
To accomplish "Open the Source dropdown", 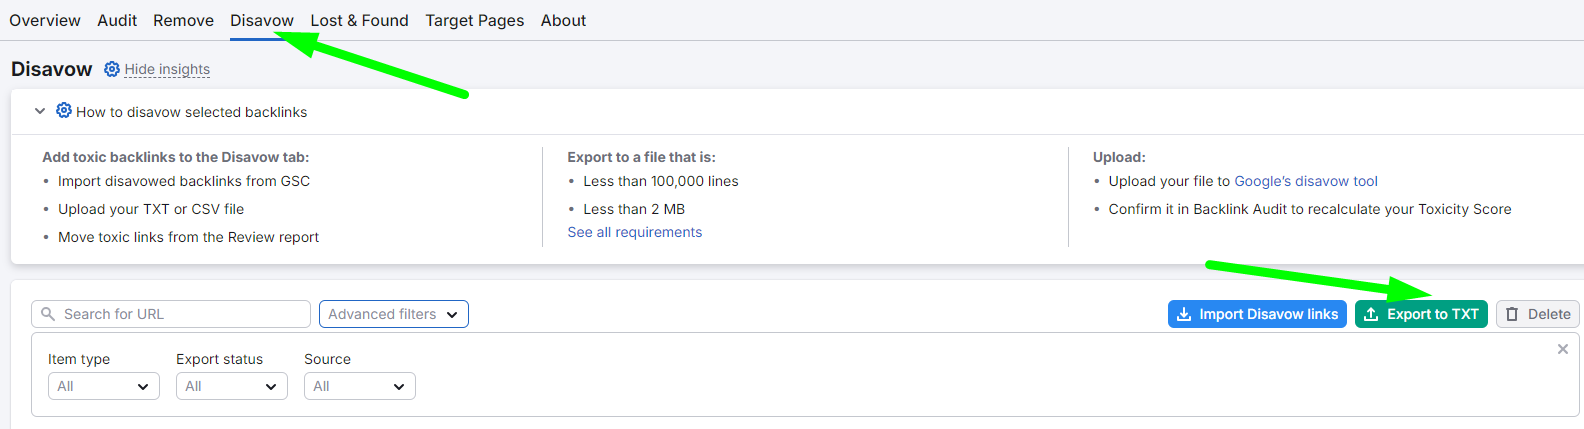I will (x=360, y=386).
